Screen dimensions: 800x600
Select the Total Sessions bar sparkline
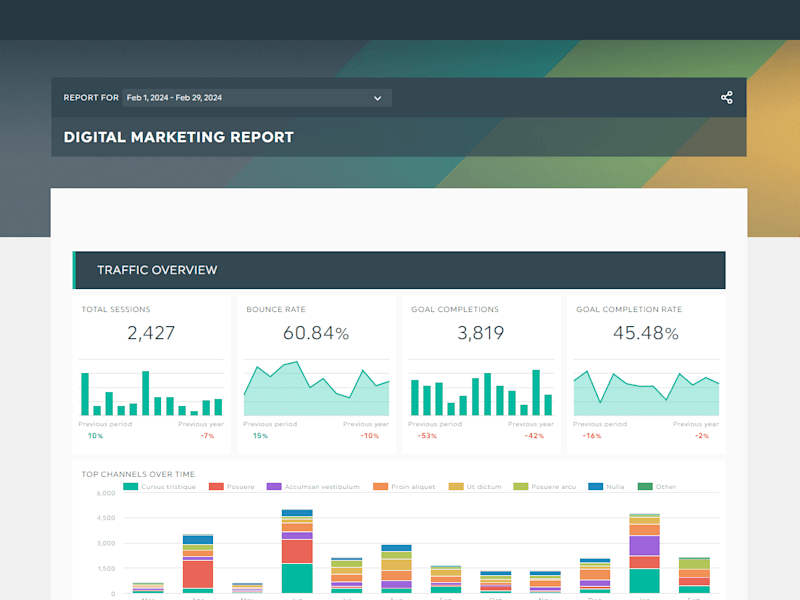coord(152,392)
